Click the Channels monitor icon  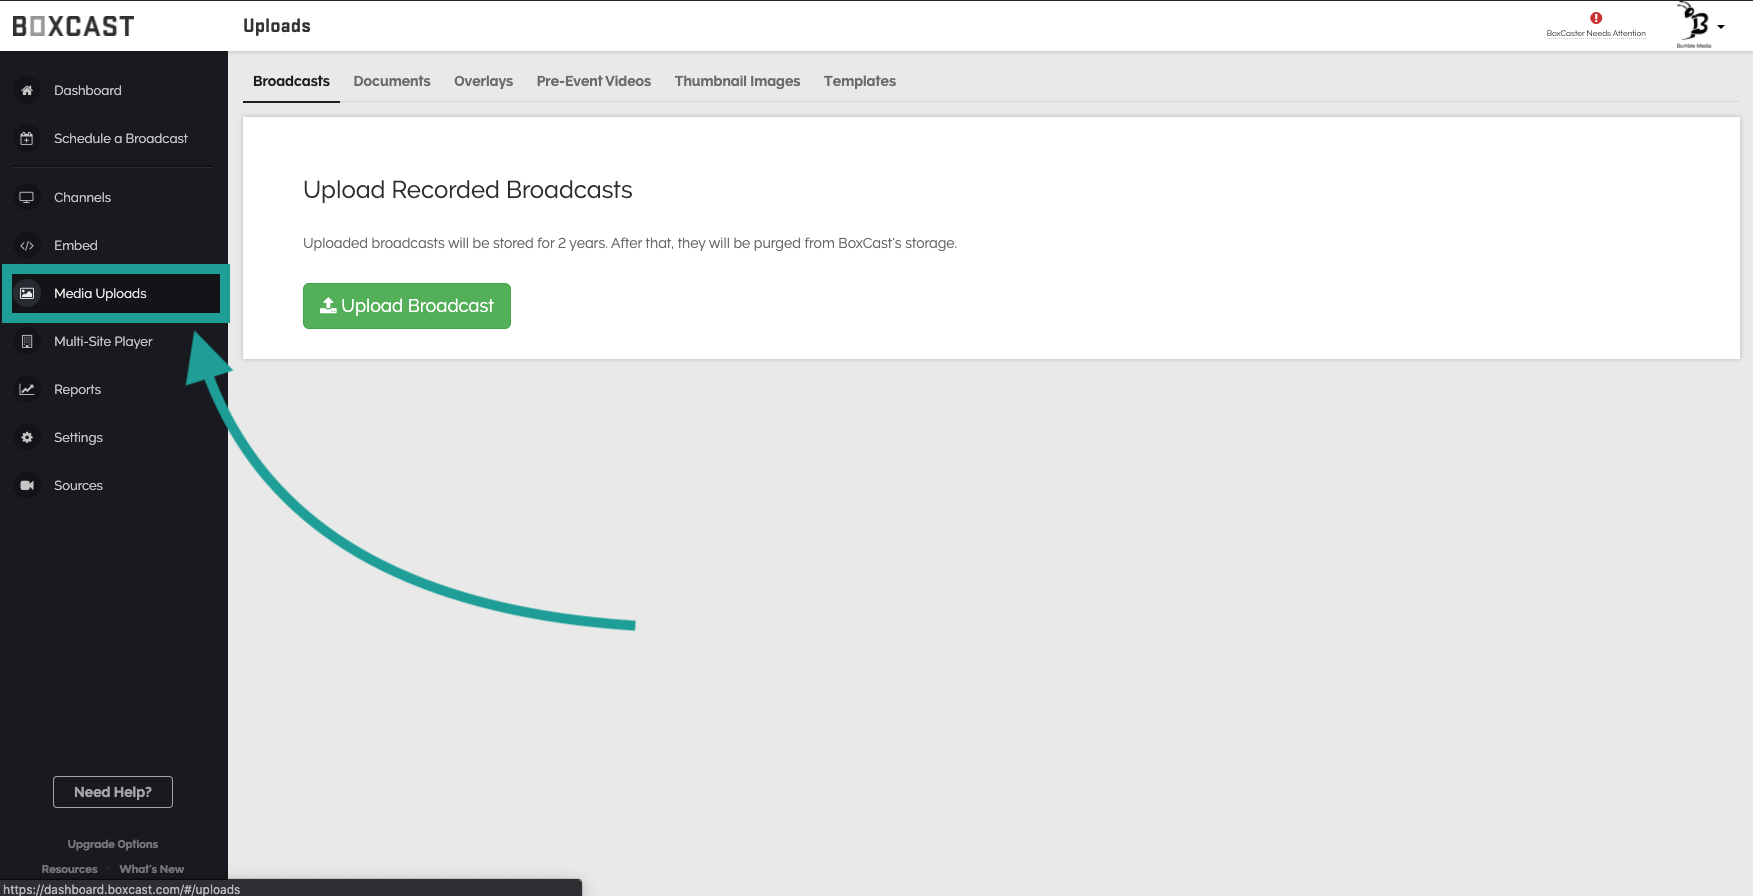pyautogui.click(x=27, y=198)
